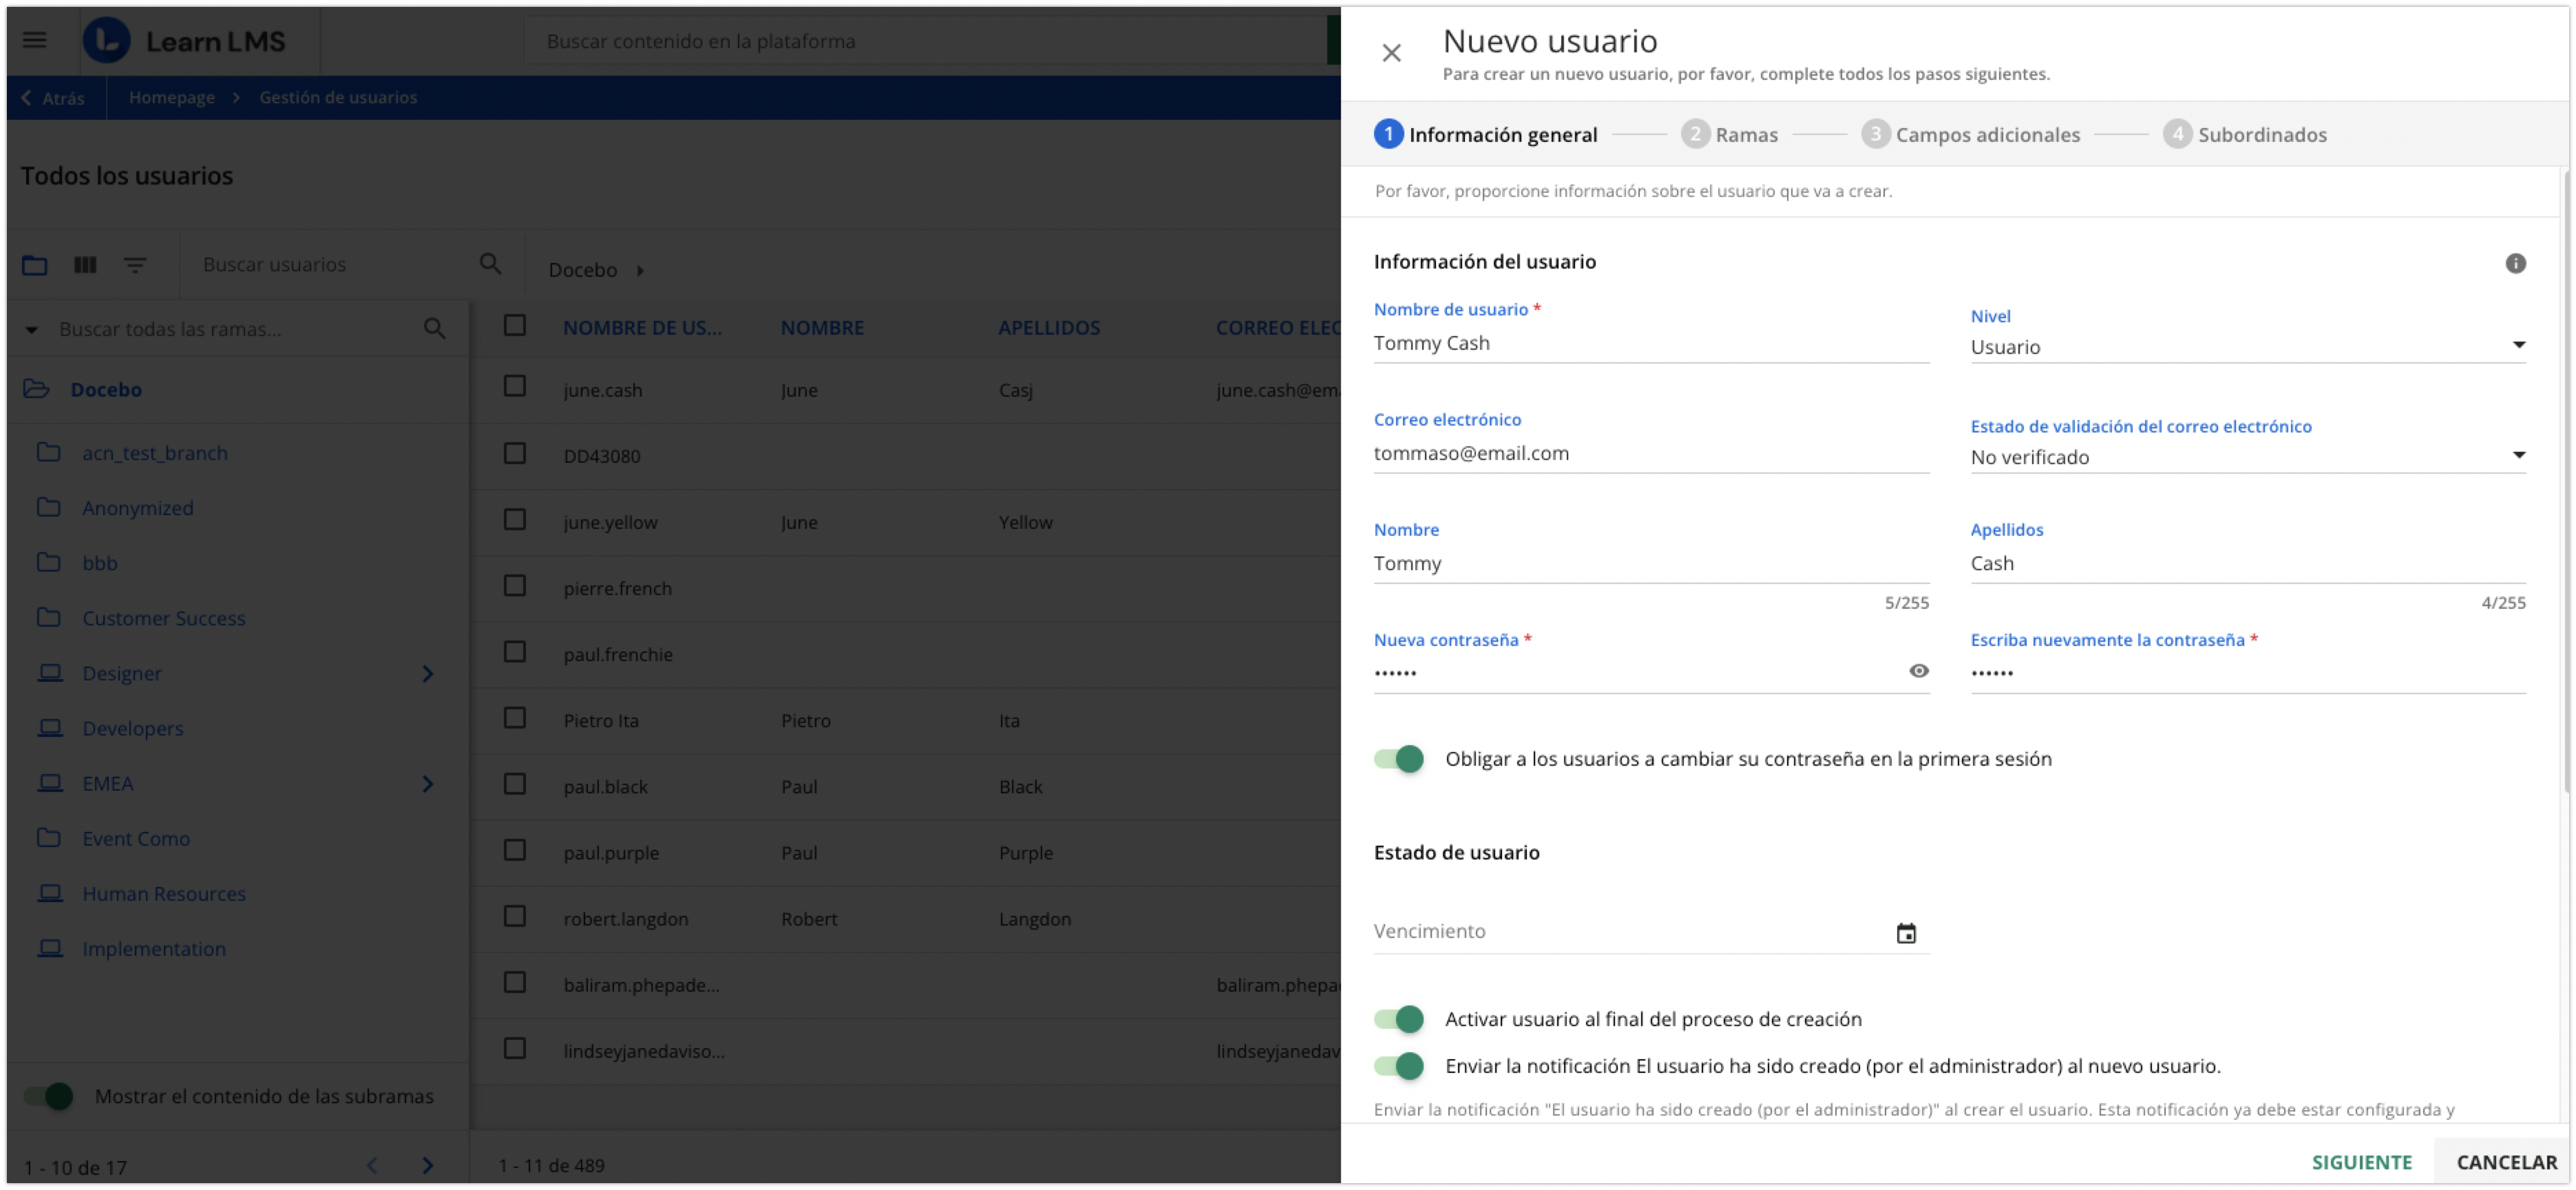
Task: Open the hamburger main menu
Action: pyautogui.click(x=35, y=40)
